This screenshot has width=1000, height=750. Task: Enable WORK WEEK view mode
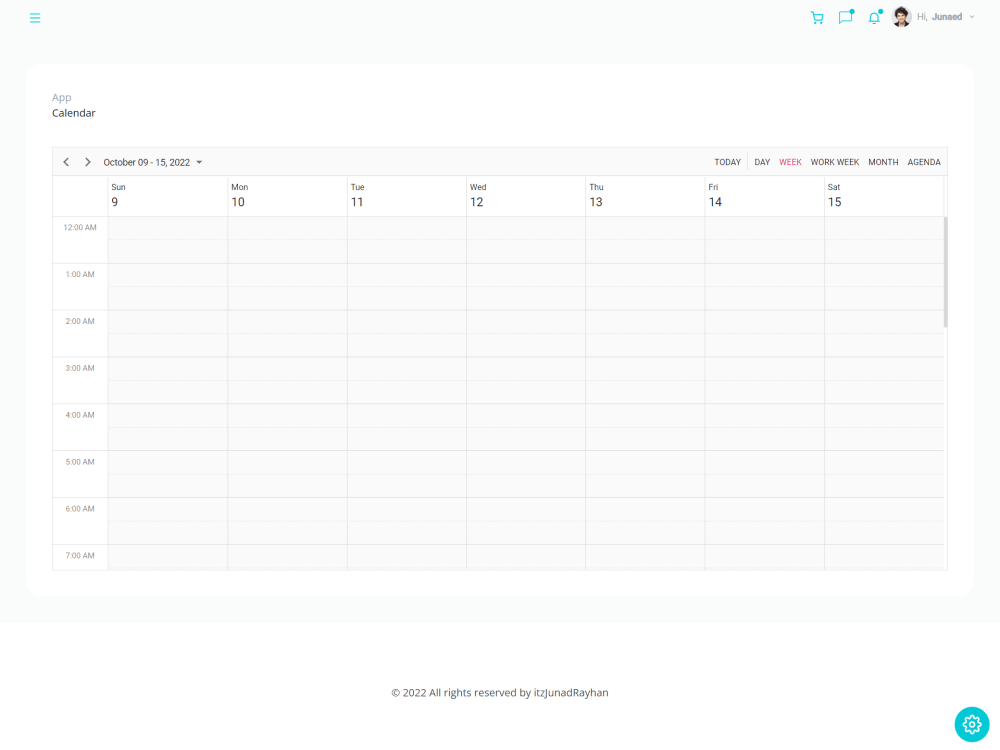(834, 161)
